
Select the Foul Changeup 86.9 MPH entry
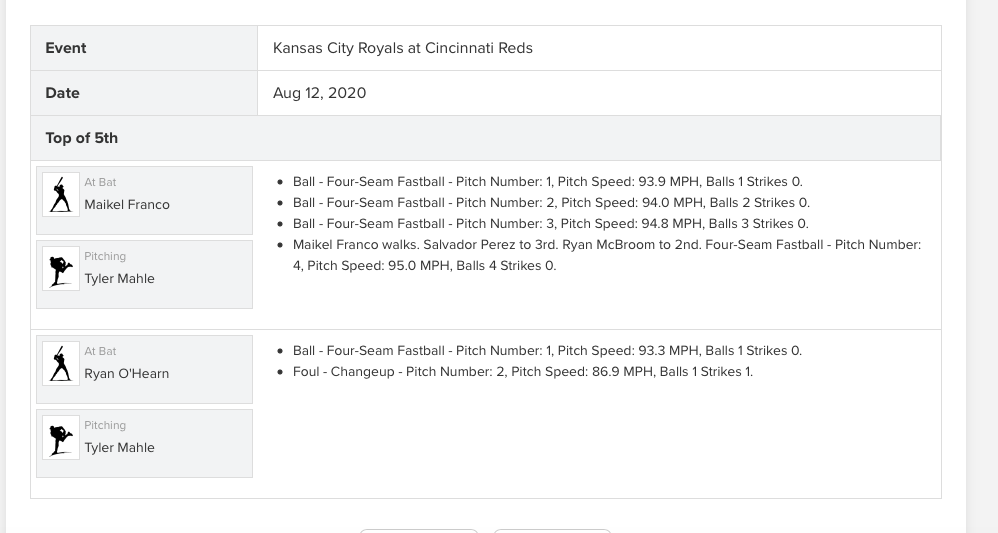point(523,372)
